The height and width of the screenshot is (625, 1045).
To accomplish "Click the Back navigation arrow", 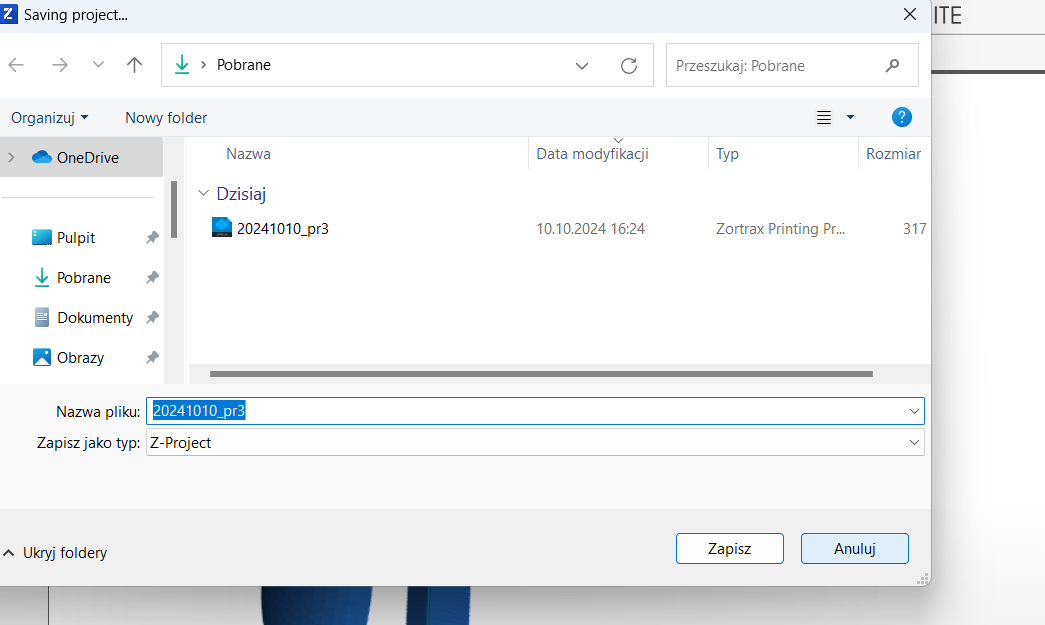I will (x=16, y=65).
